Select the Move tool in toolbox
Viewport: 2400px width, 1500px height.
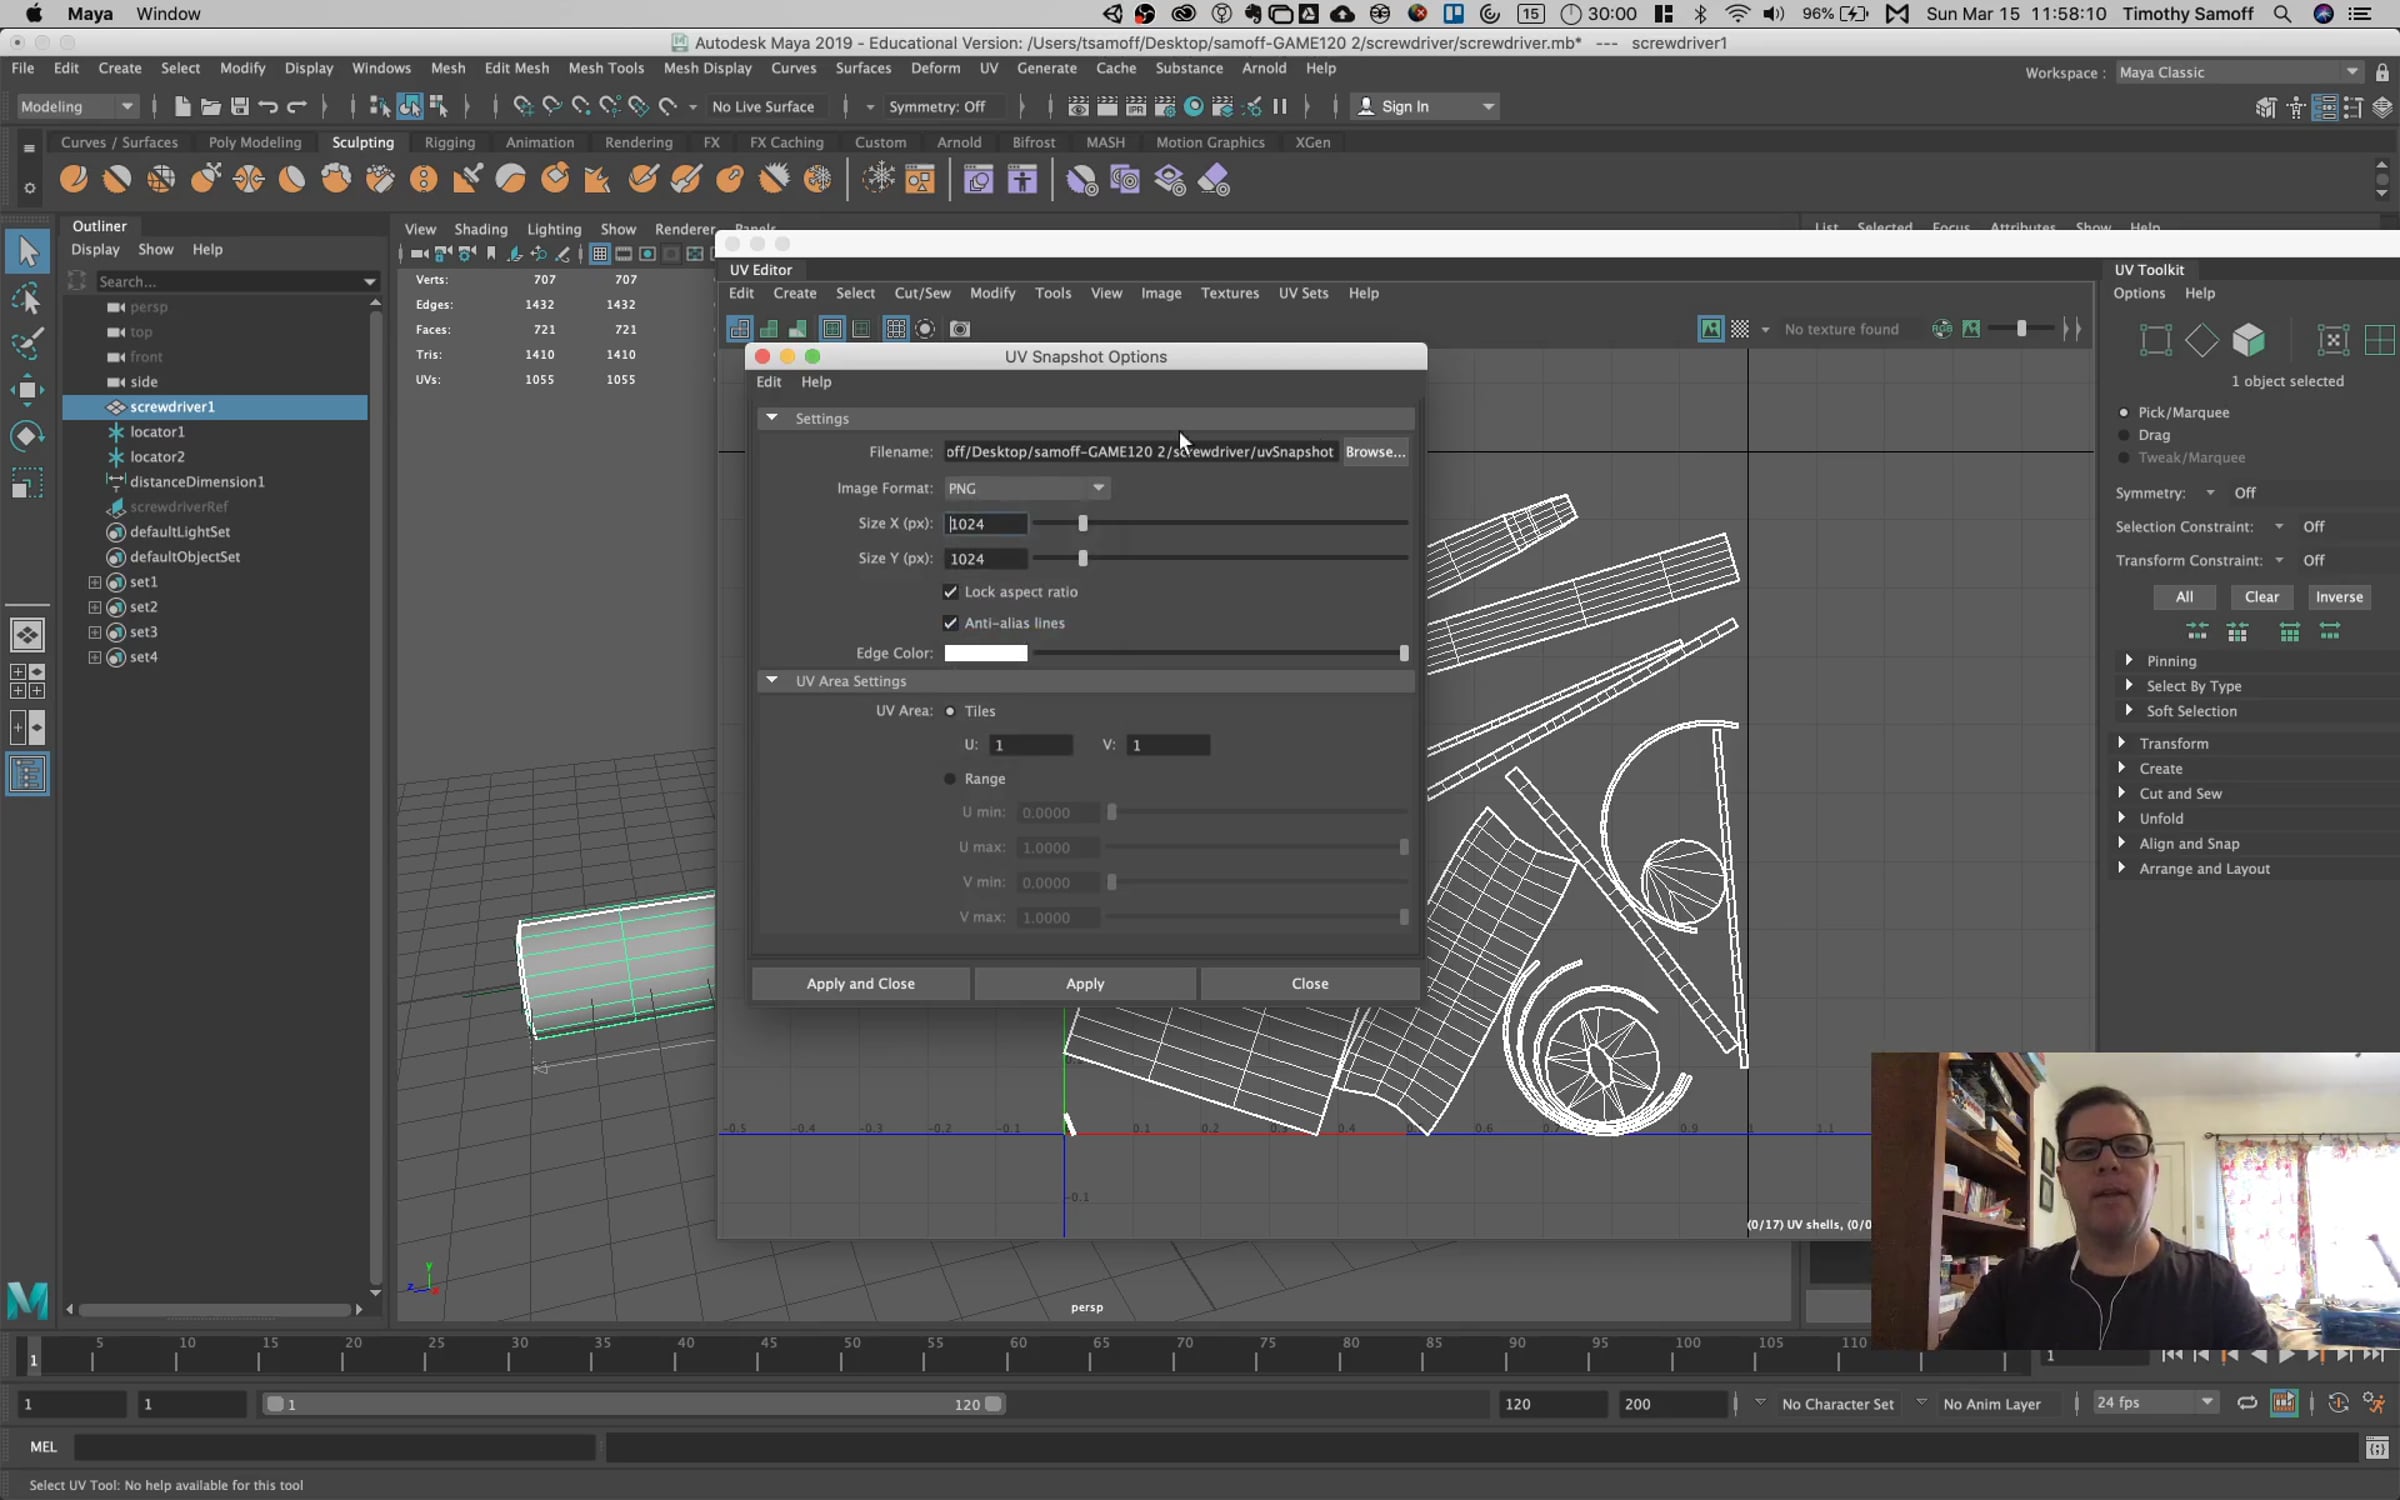tap(27, 390)
